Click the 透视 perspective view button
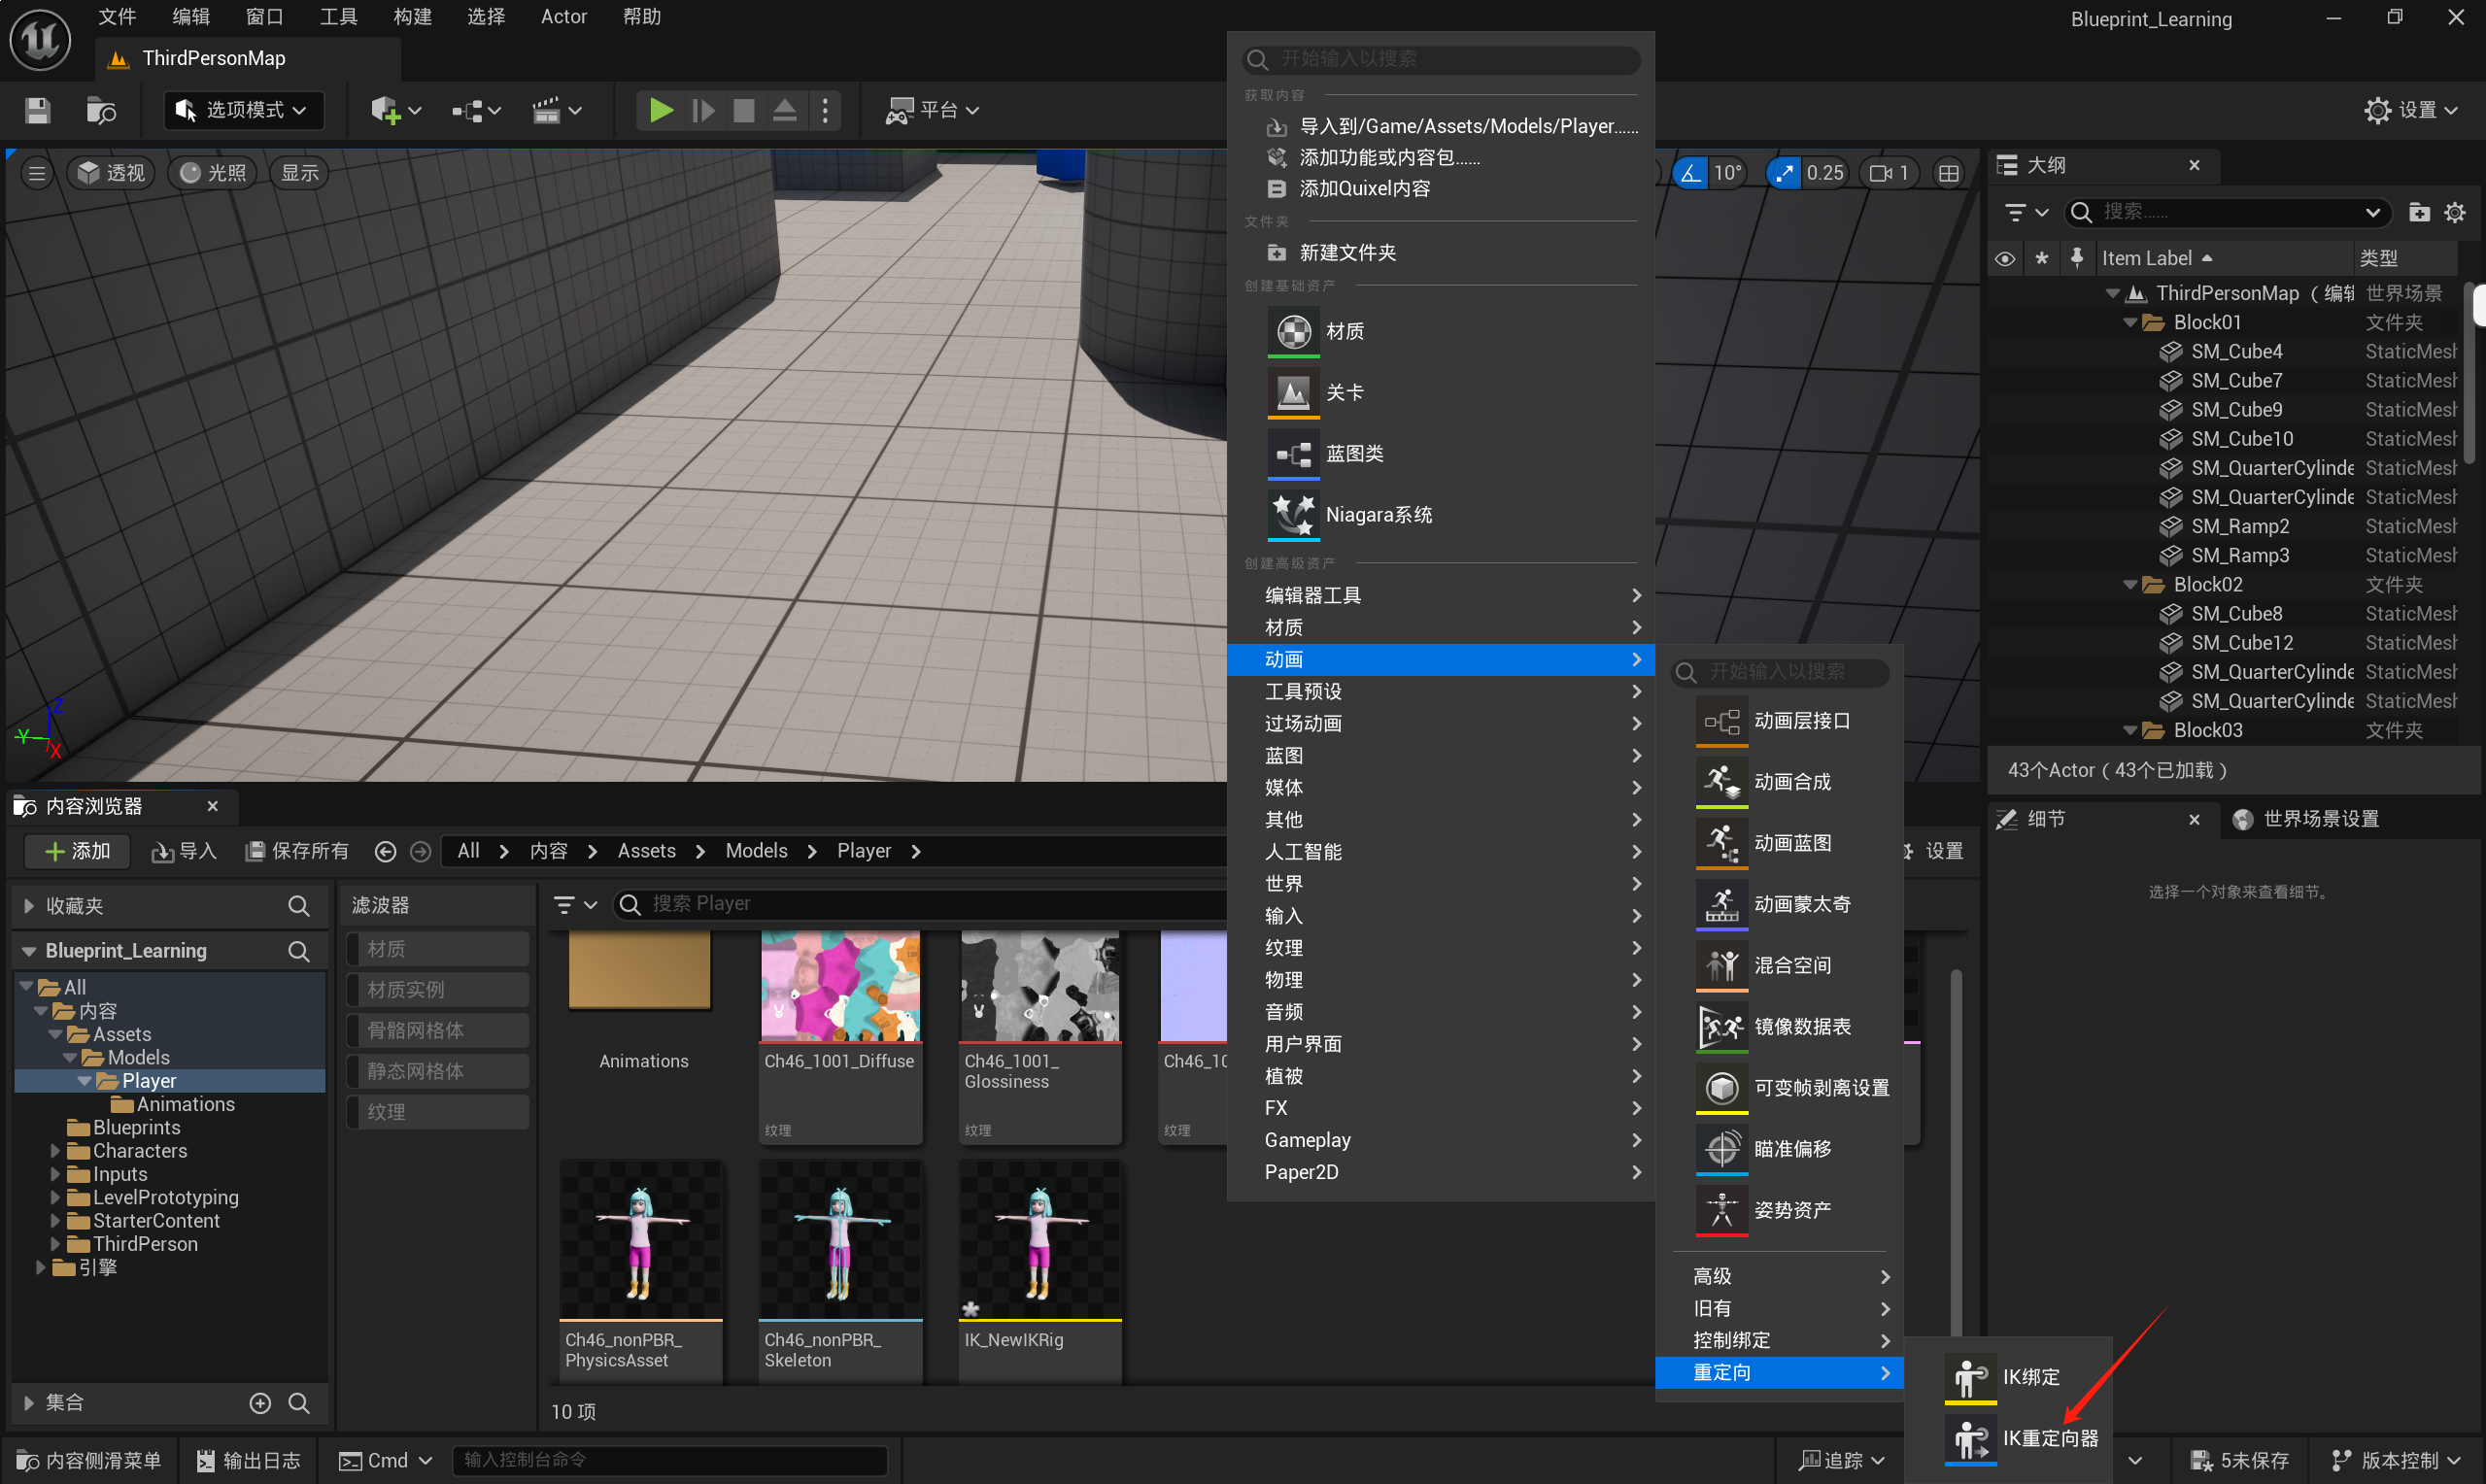Viewport: 2486px width, 1484px height. click(x=112, y=173)
